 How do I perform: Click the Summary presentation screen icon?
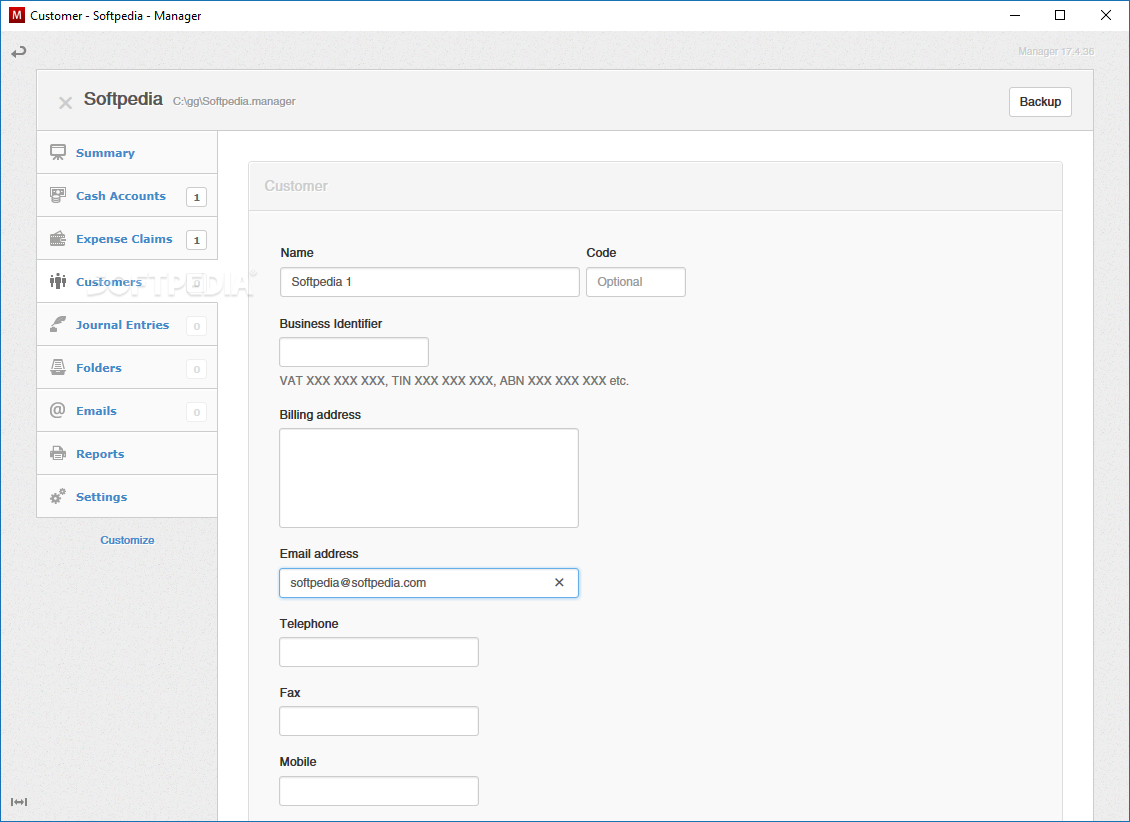tap(58, 152)
